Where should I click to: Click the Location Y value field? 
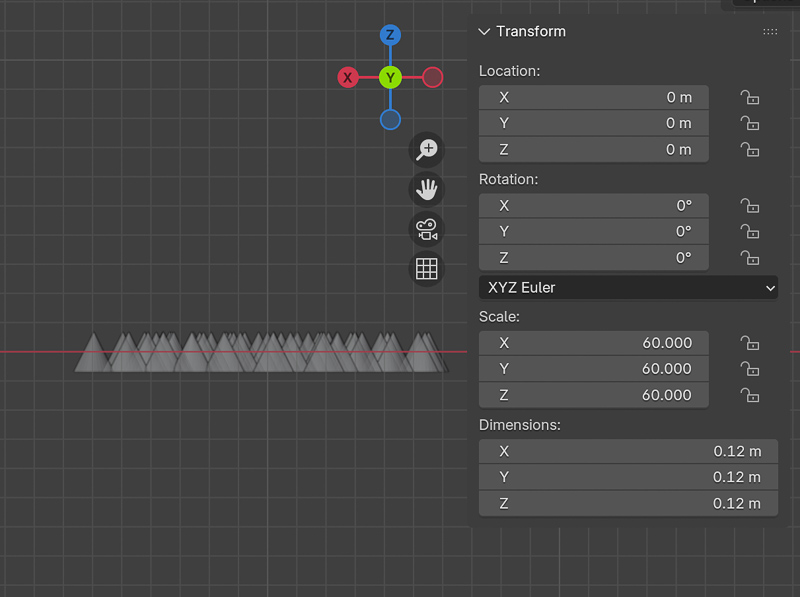593,123
